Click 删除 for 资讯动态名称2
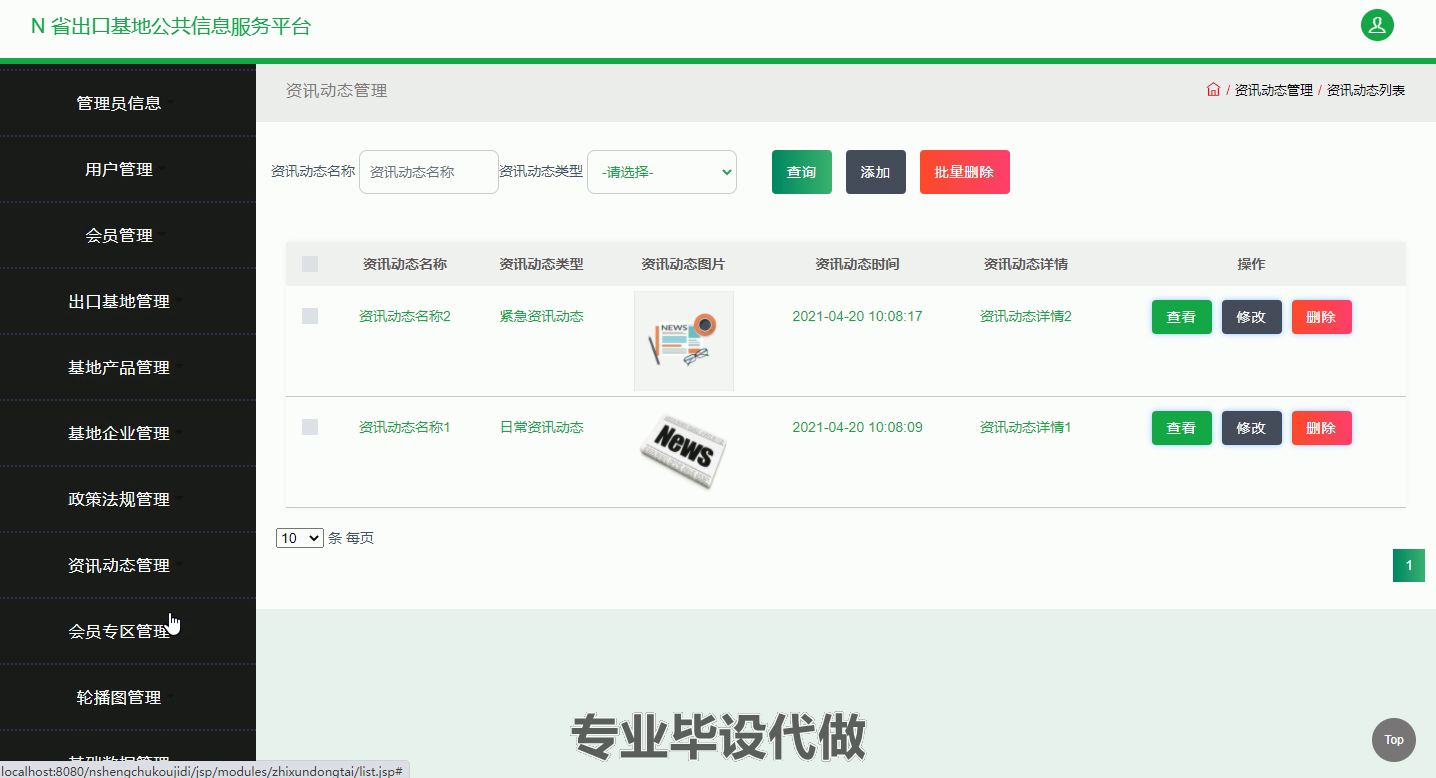Viewport: 1436px width, 778px height. (x=1322, y=317)
